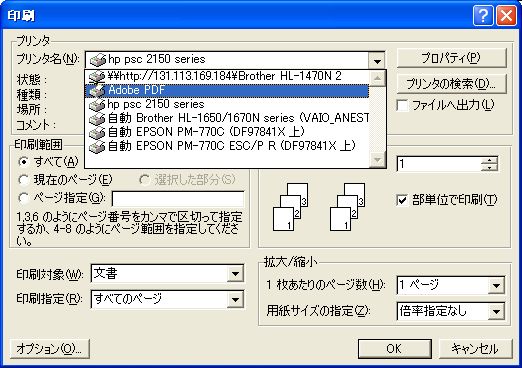The image size is (522, 368).
Task: Click printer list scrollbar up arrow
Action: point(377,78)
